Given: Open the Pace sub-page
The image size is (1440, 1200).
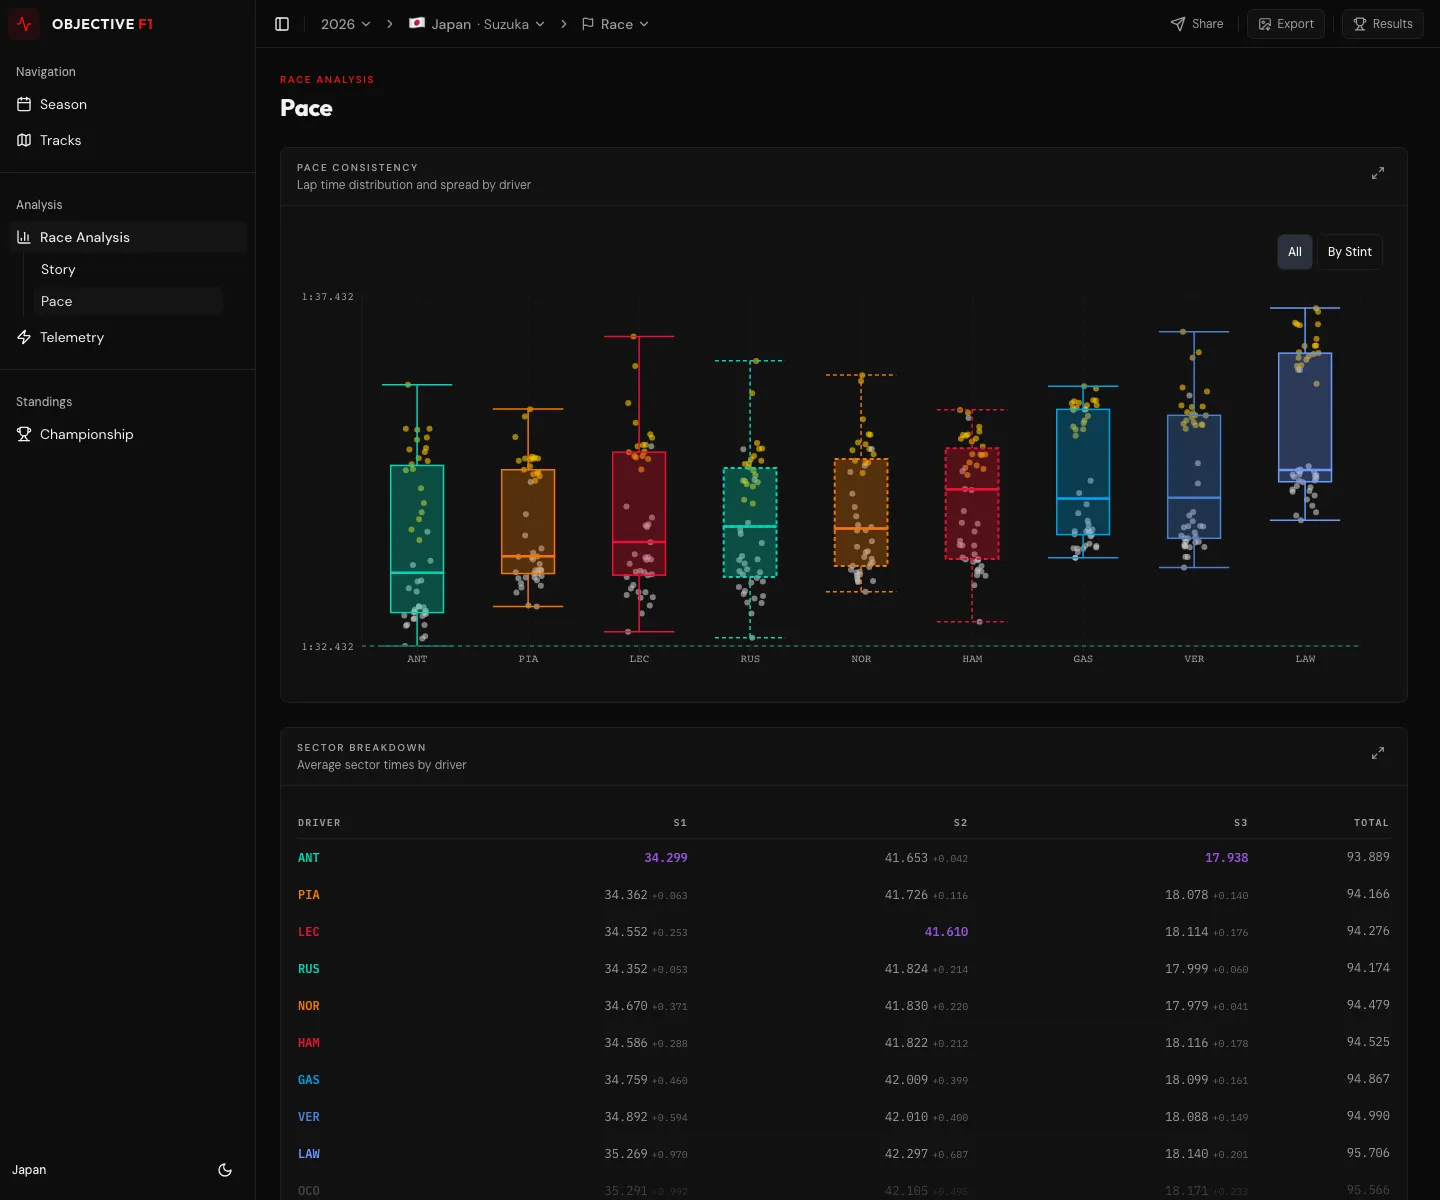Looking at the screenshot, I should click(128, 301).
